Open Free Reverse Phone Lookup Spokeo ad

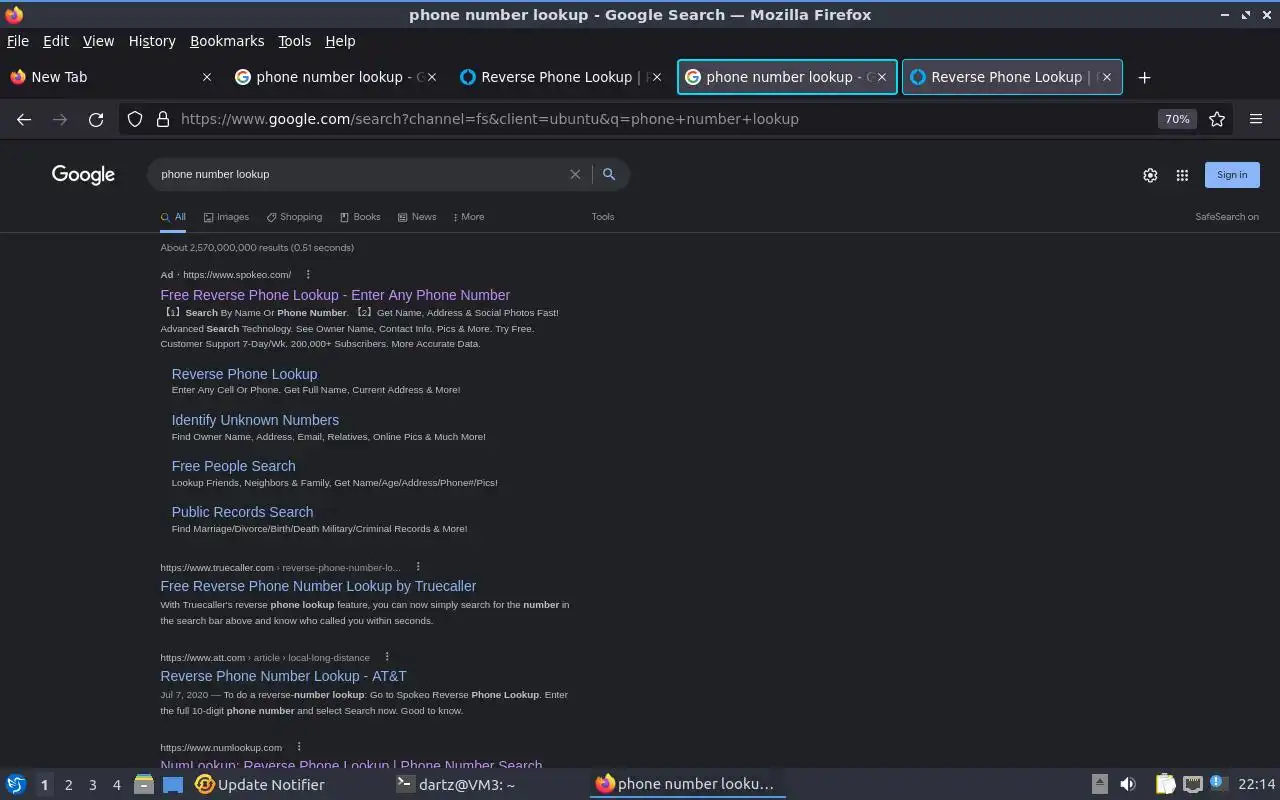(335, 295)
